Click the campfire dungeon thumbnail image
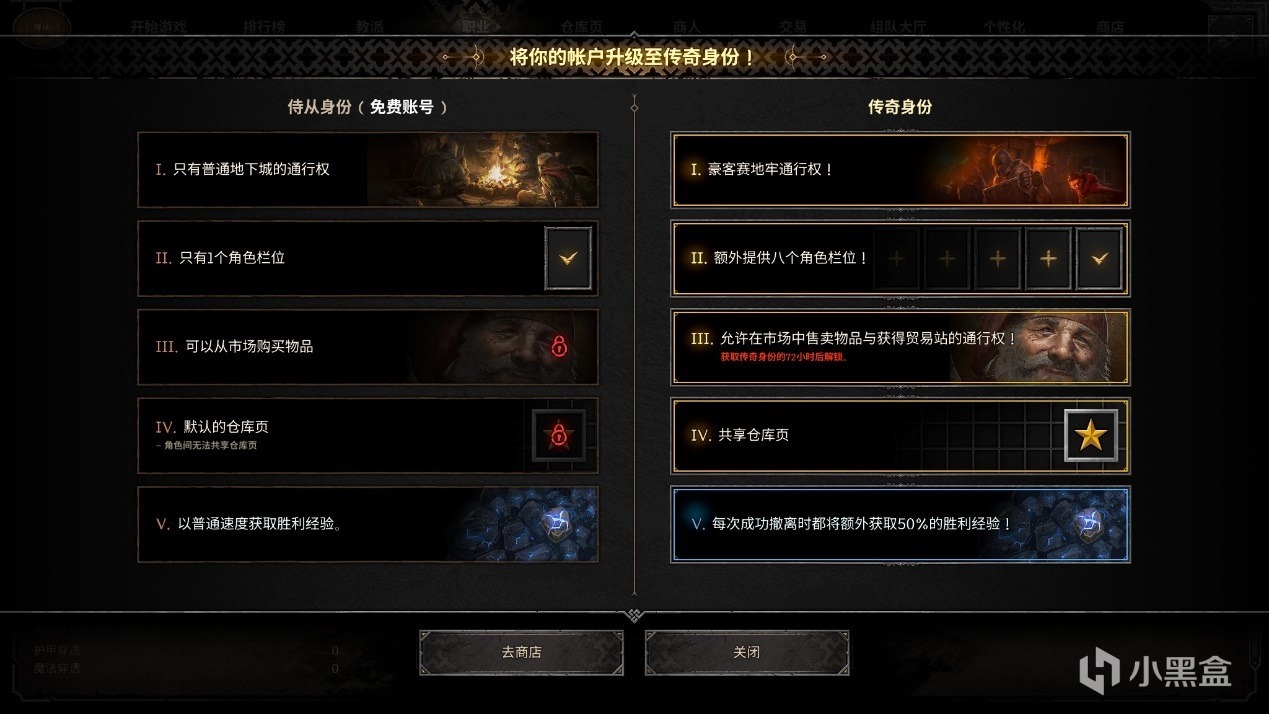The width and height of the screenshot is (1269, 714). pyautogui.click(x=482, y=170)
